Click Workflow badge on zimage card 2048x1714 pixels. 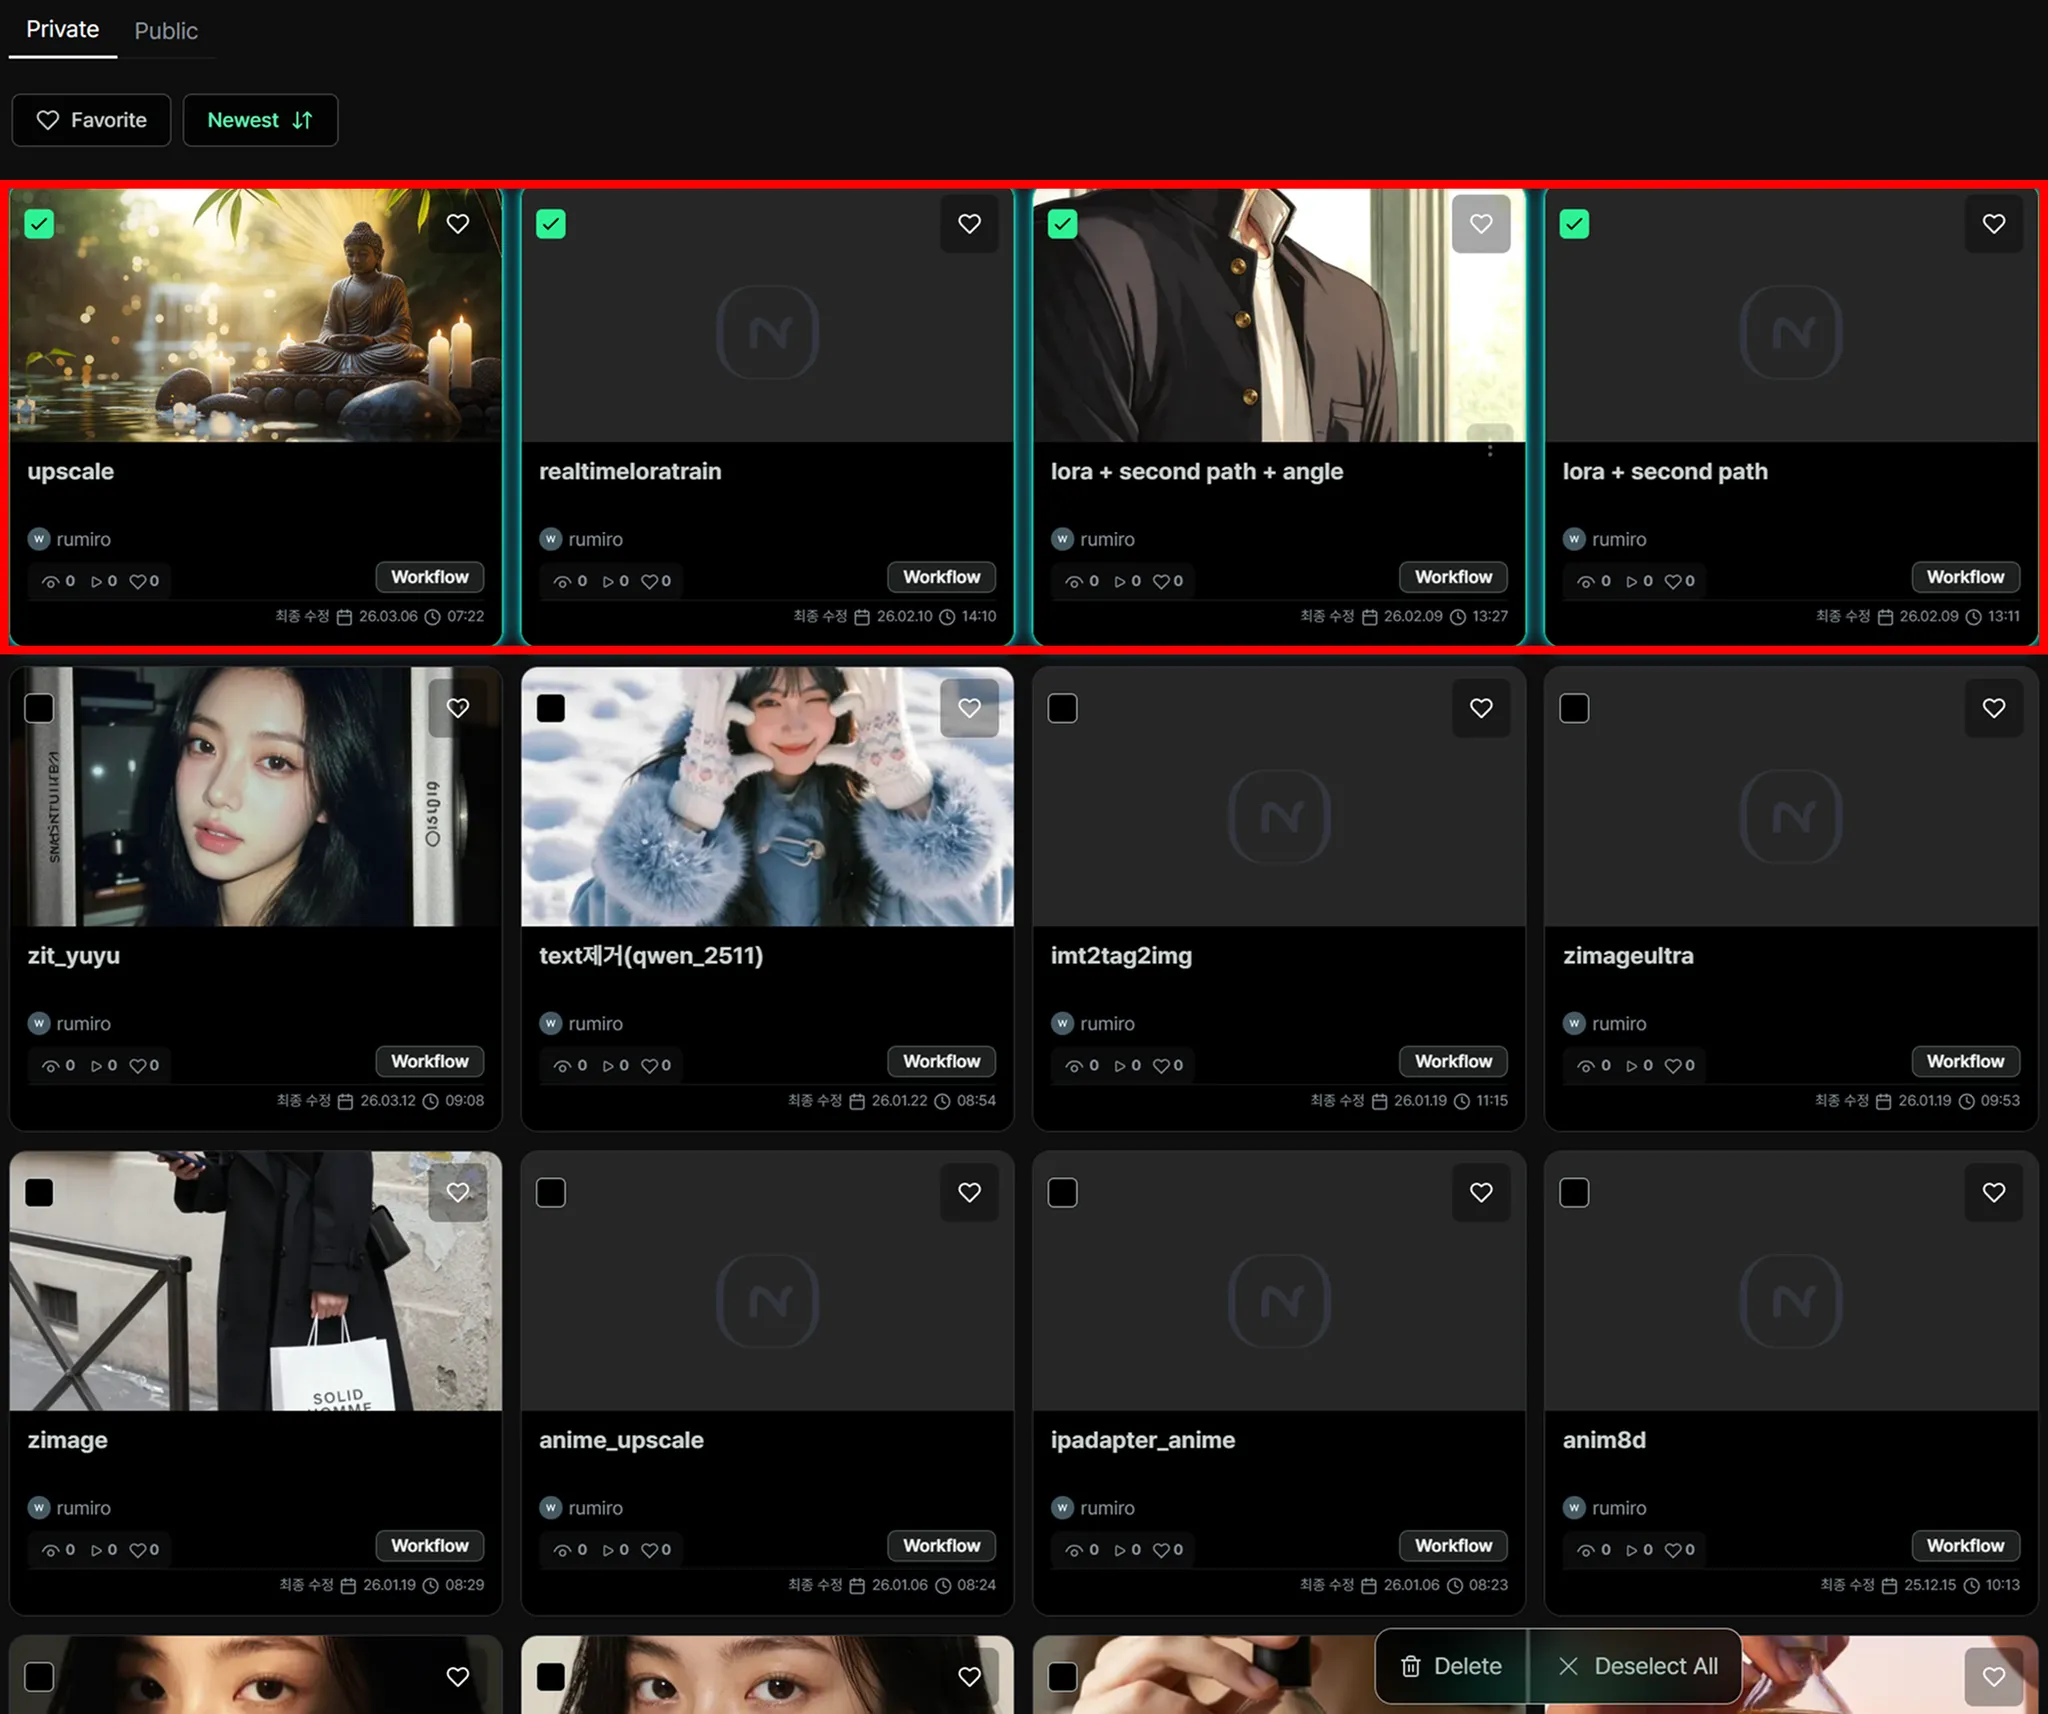(430, 1545)
